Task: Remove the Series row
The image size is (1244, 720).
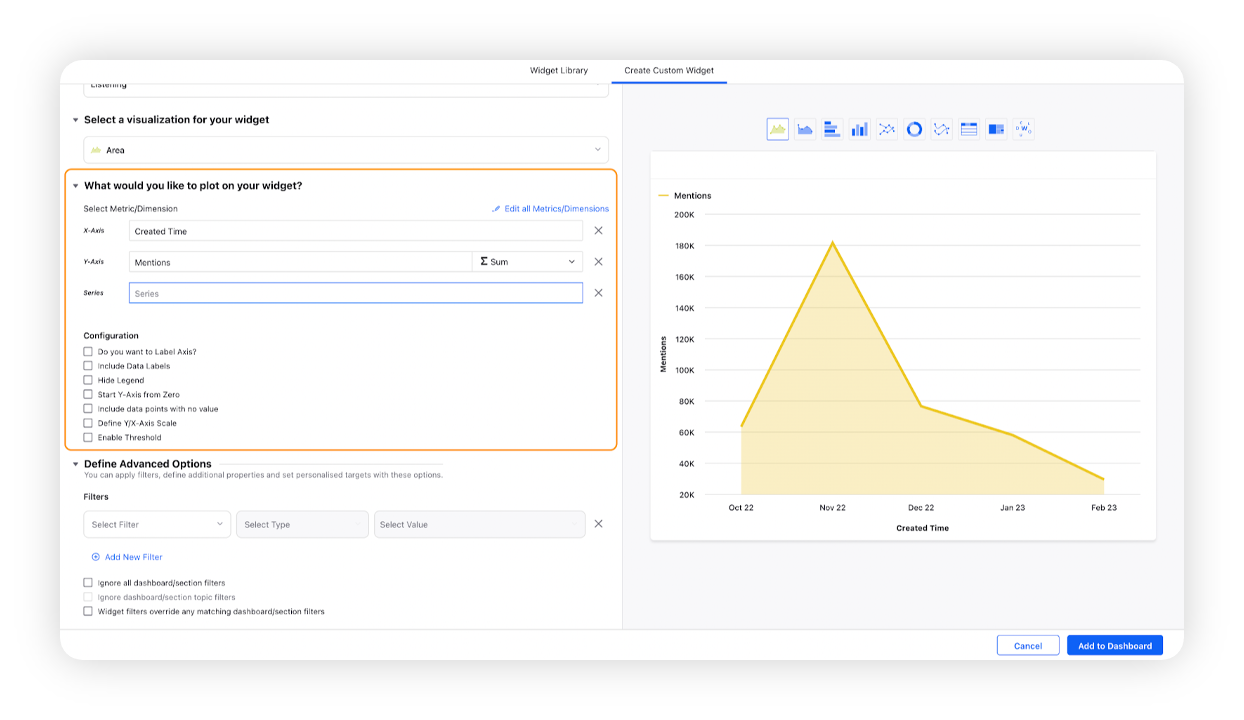Action: 599,293
